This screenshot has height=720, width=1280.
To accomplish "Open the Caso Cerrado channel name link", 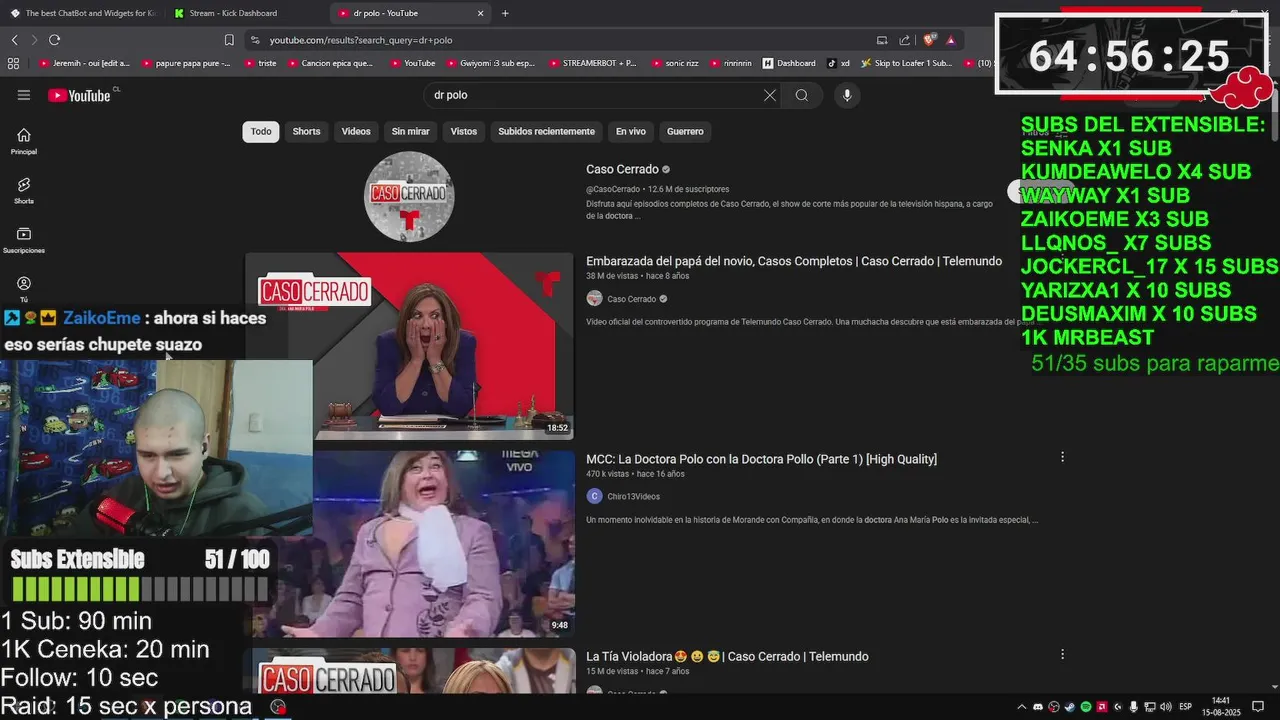I will (x=622, y=169).
